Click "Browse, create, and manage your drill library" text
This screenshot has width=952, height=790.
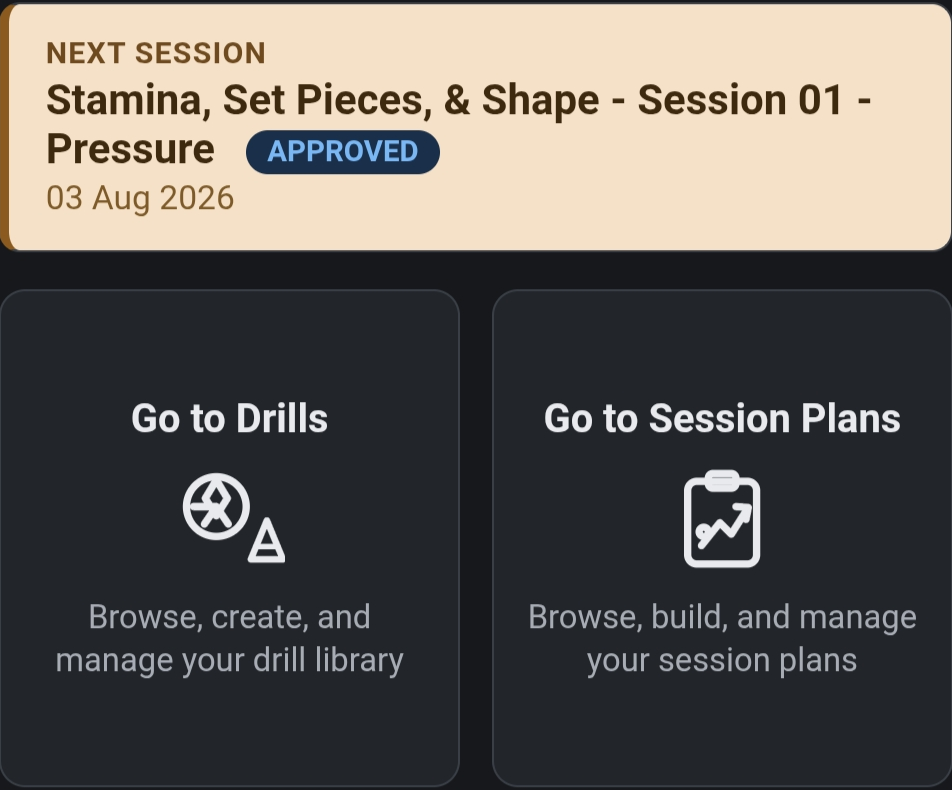(230, 639)
